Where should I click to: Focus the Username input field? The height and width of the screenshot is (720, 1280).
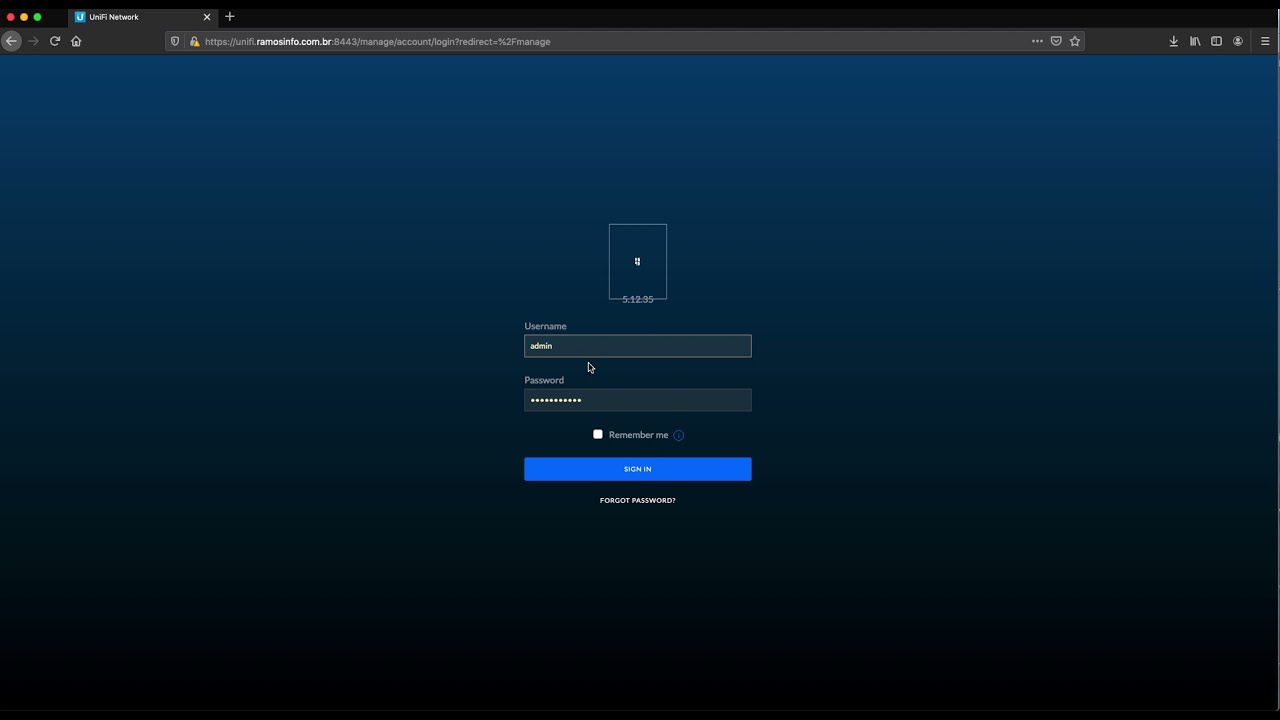pos(638,346)
